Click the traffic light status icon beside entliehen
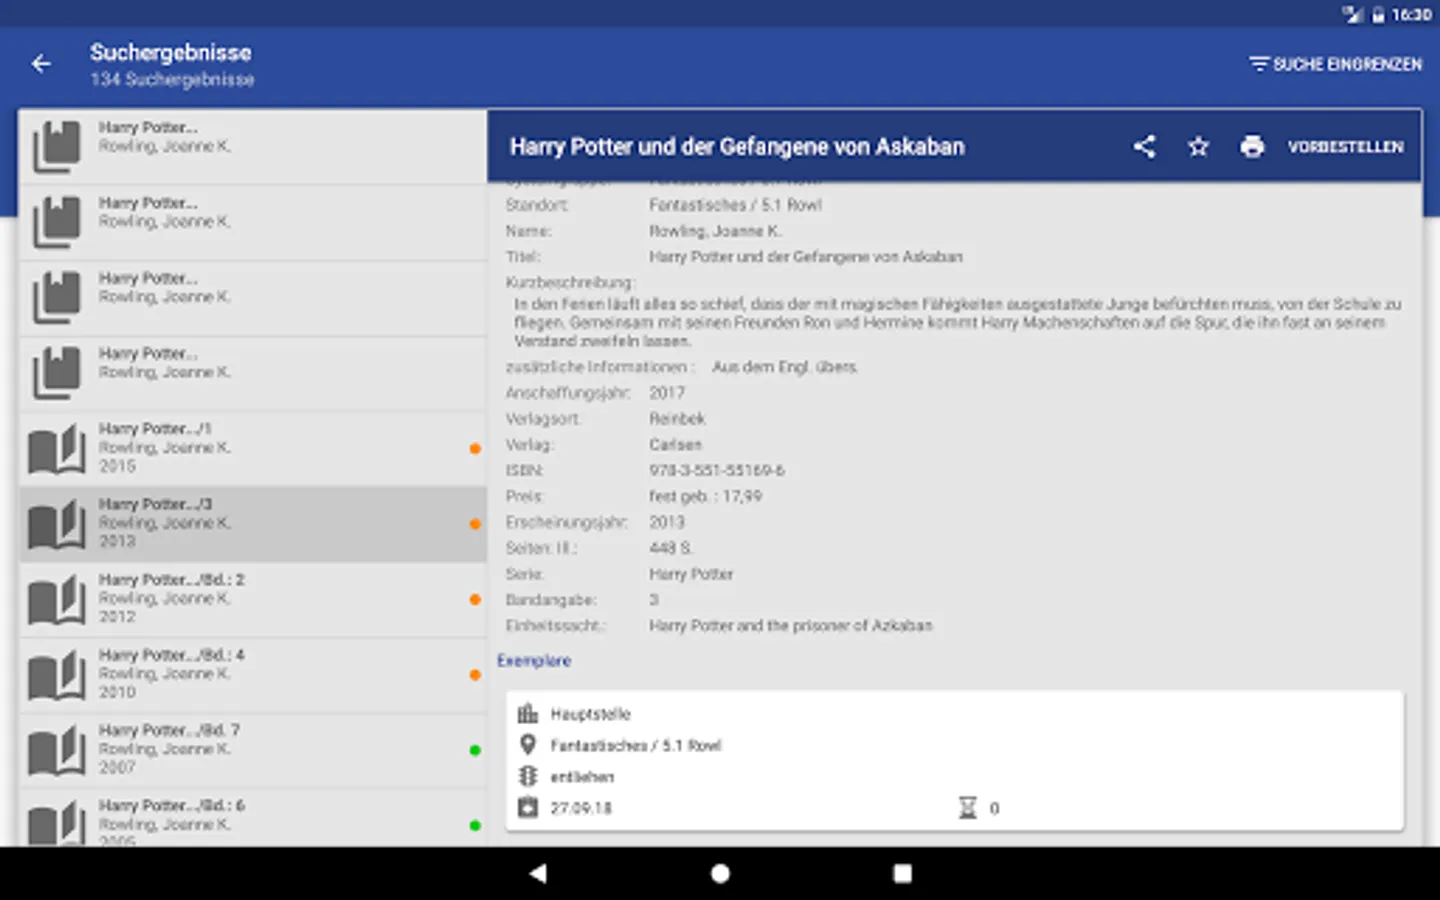The height and width of the screenshot is (900, 1440). pyautogui.click(x=528, y=776)
